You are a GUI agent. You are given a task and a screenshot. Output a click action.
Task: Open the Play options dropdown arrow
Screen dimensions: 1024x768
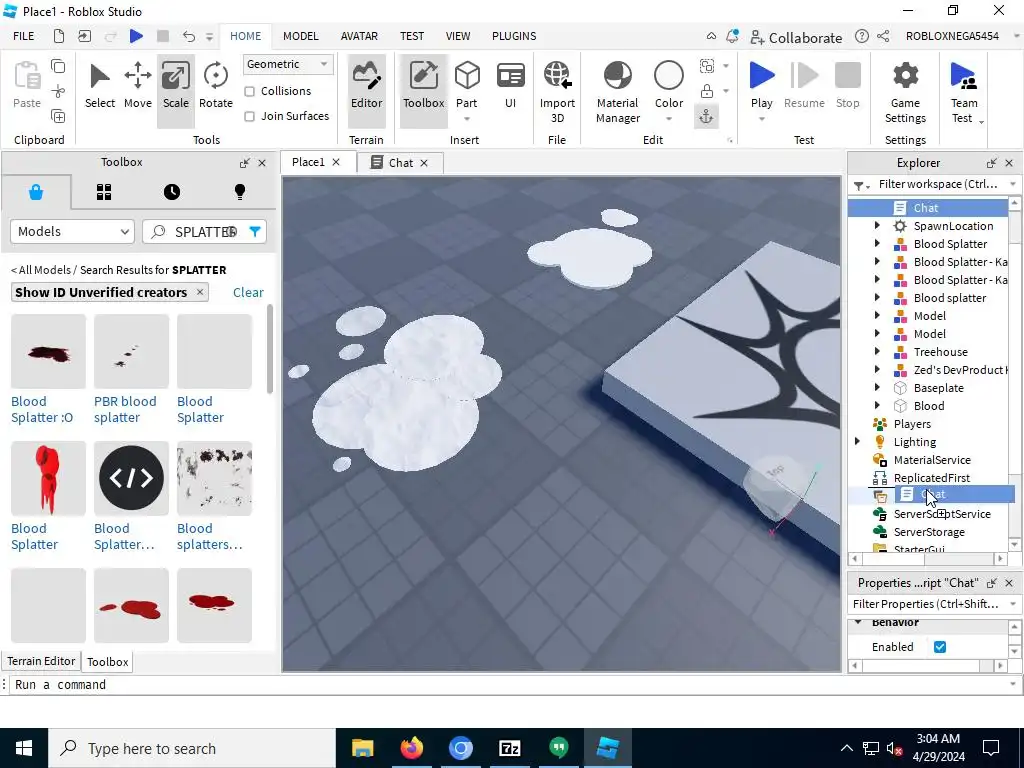[761, 119]
